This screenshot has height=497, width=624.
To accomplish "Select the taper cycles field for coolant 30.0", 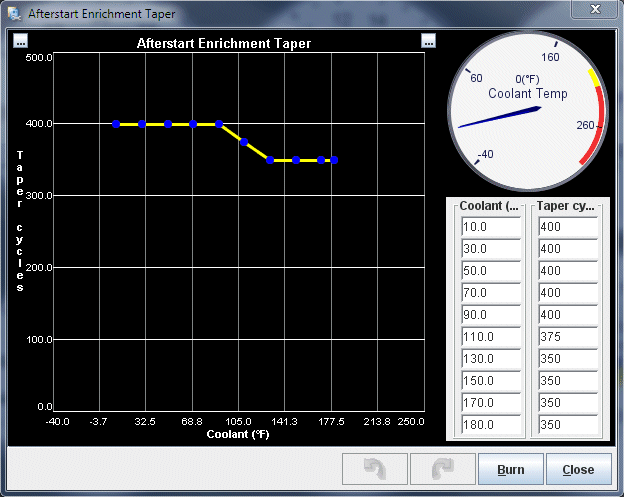I will pos(568,249).
